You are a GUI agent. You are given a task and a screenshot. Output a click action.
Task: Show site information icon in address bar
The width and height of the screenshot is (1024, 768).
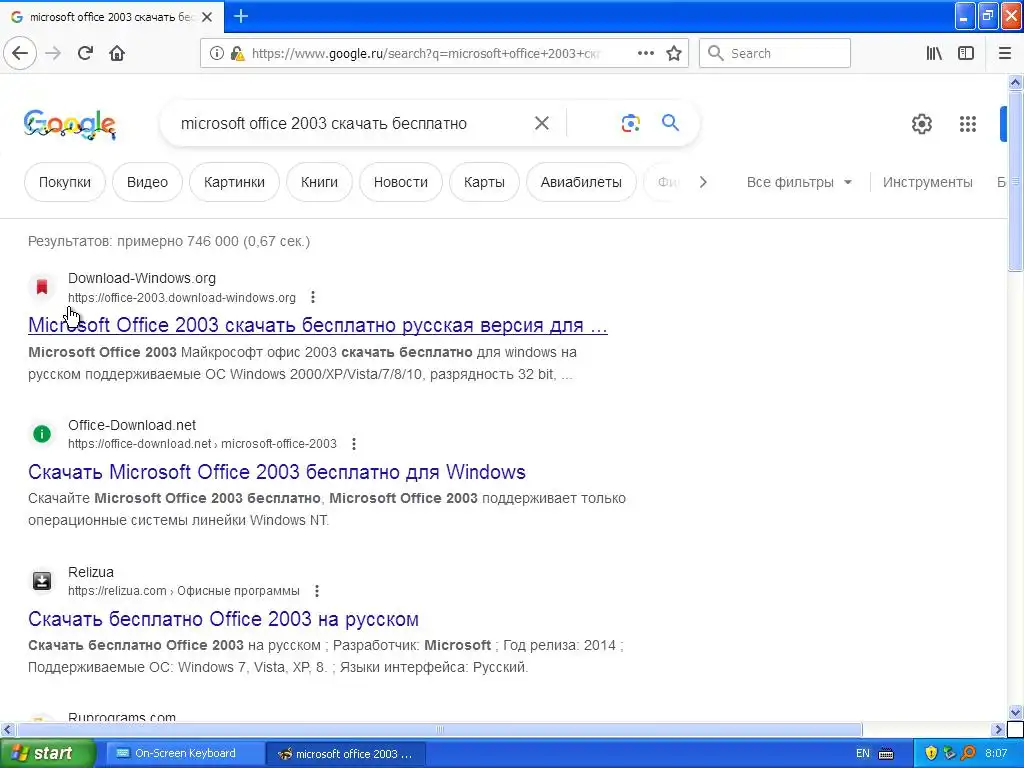[x=217, y=54]
